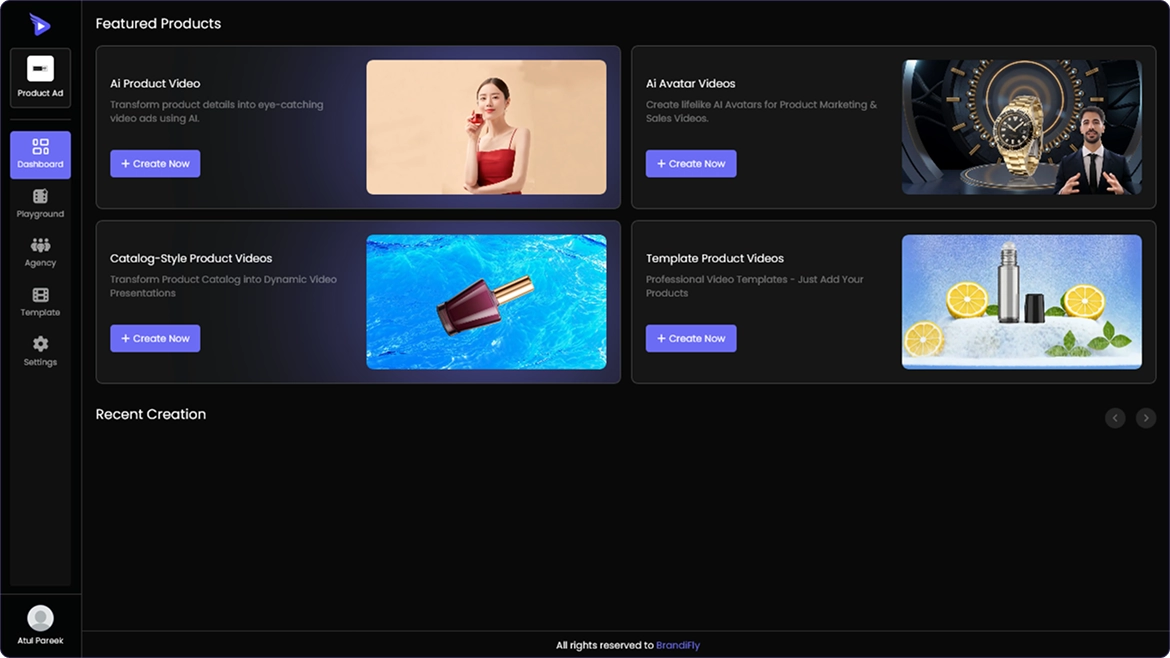Click the Atul Pareek profile avatar
Image resolution: width=1170 pixels, height=658 pixels.
pos(40,618)
